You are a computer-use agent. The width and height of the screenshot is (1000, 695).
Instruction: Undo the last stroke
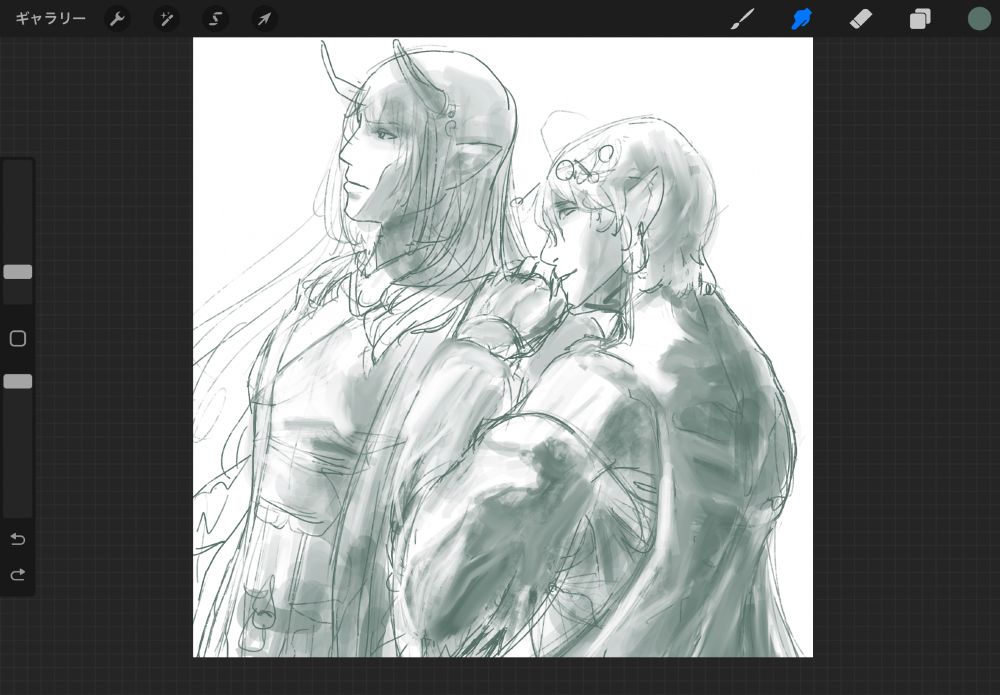click(x=18, y=539)
